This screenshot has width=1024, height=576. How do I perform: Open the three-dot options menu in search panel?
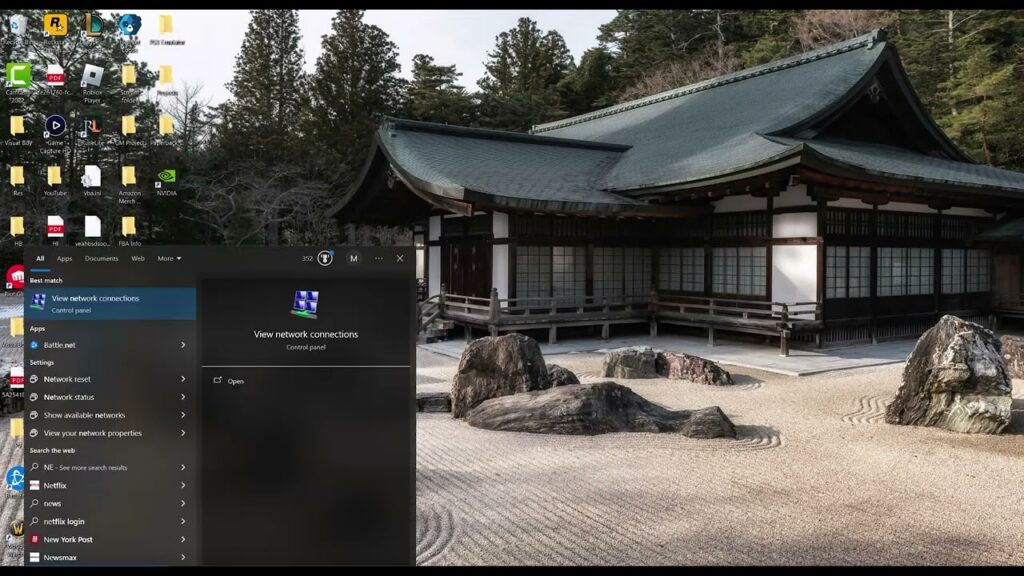tap(379, 259)
